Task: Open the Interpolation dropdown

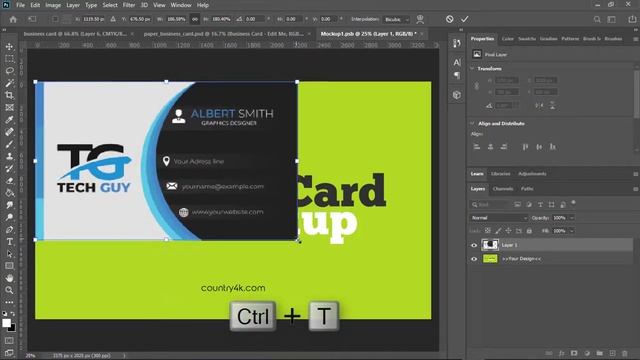Action: coord(396,20)
